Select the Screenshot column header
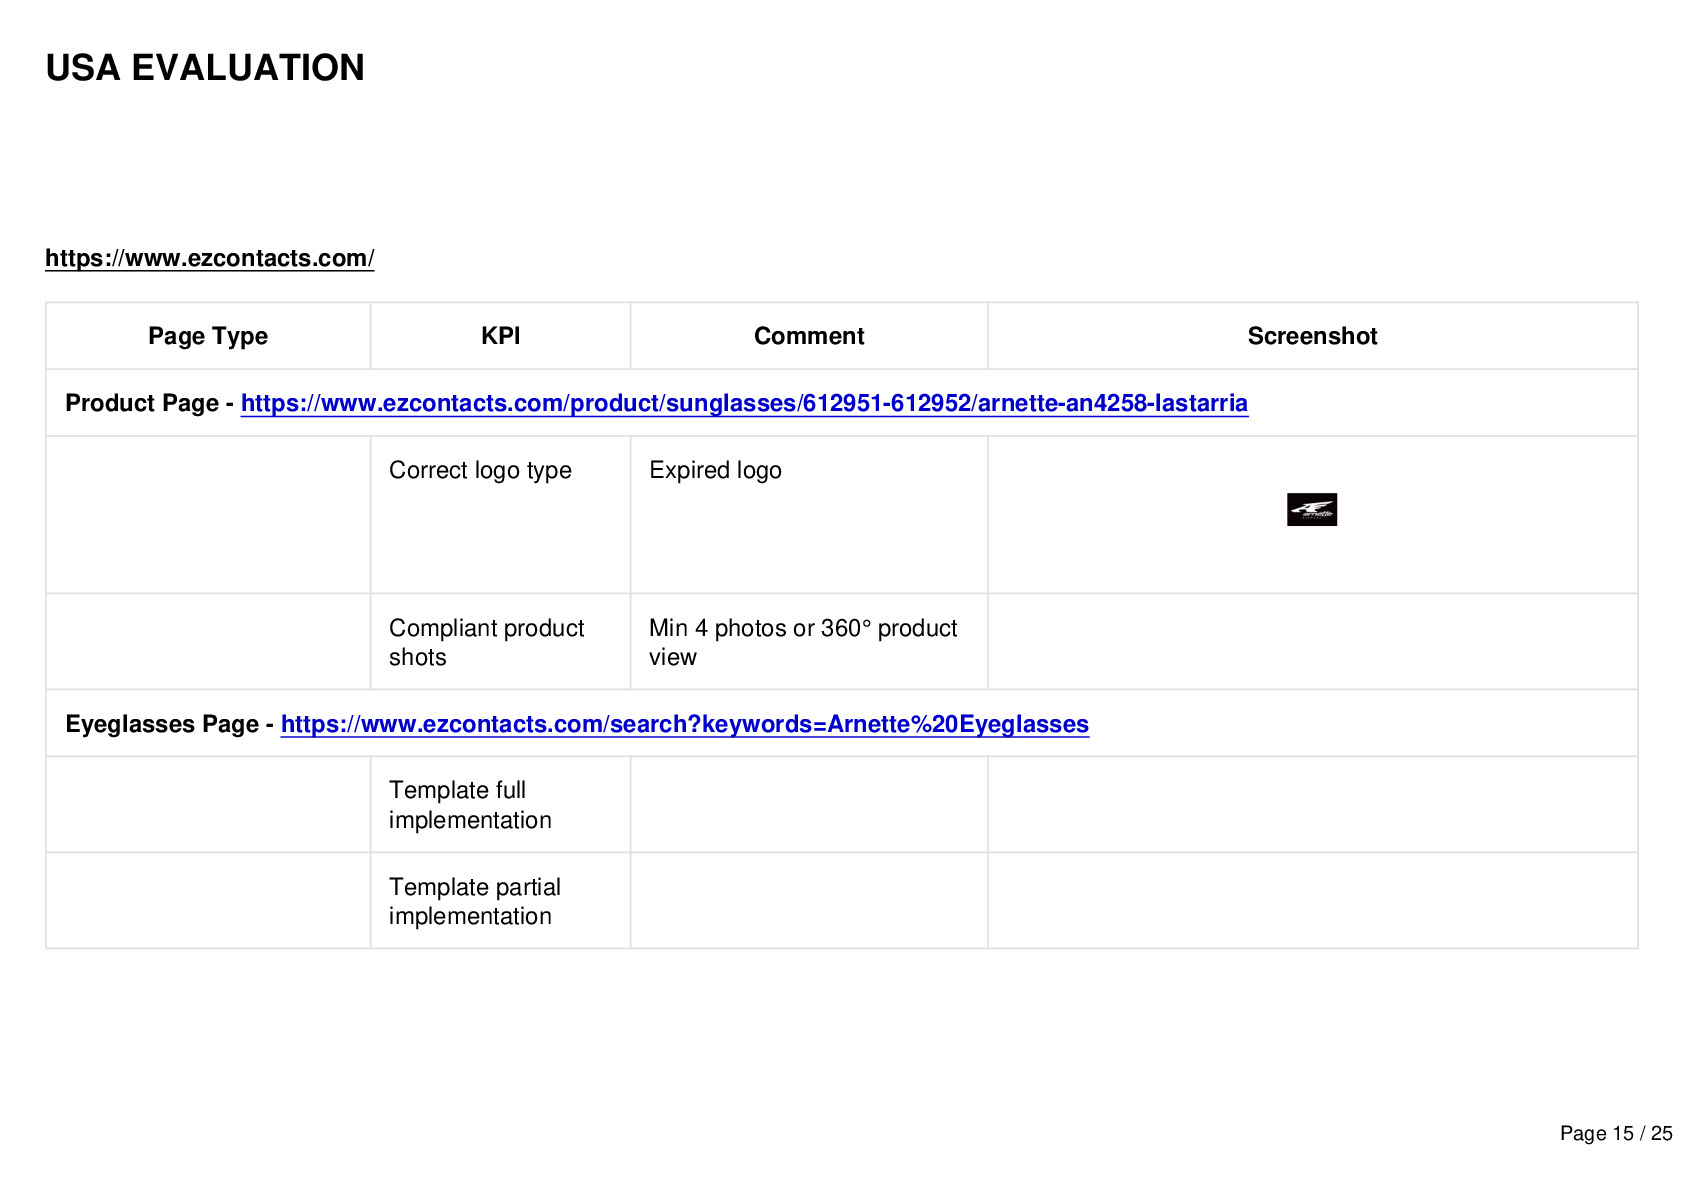This screenshot has height=1191, width=1684. (x=1313, y=336)
